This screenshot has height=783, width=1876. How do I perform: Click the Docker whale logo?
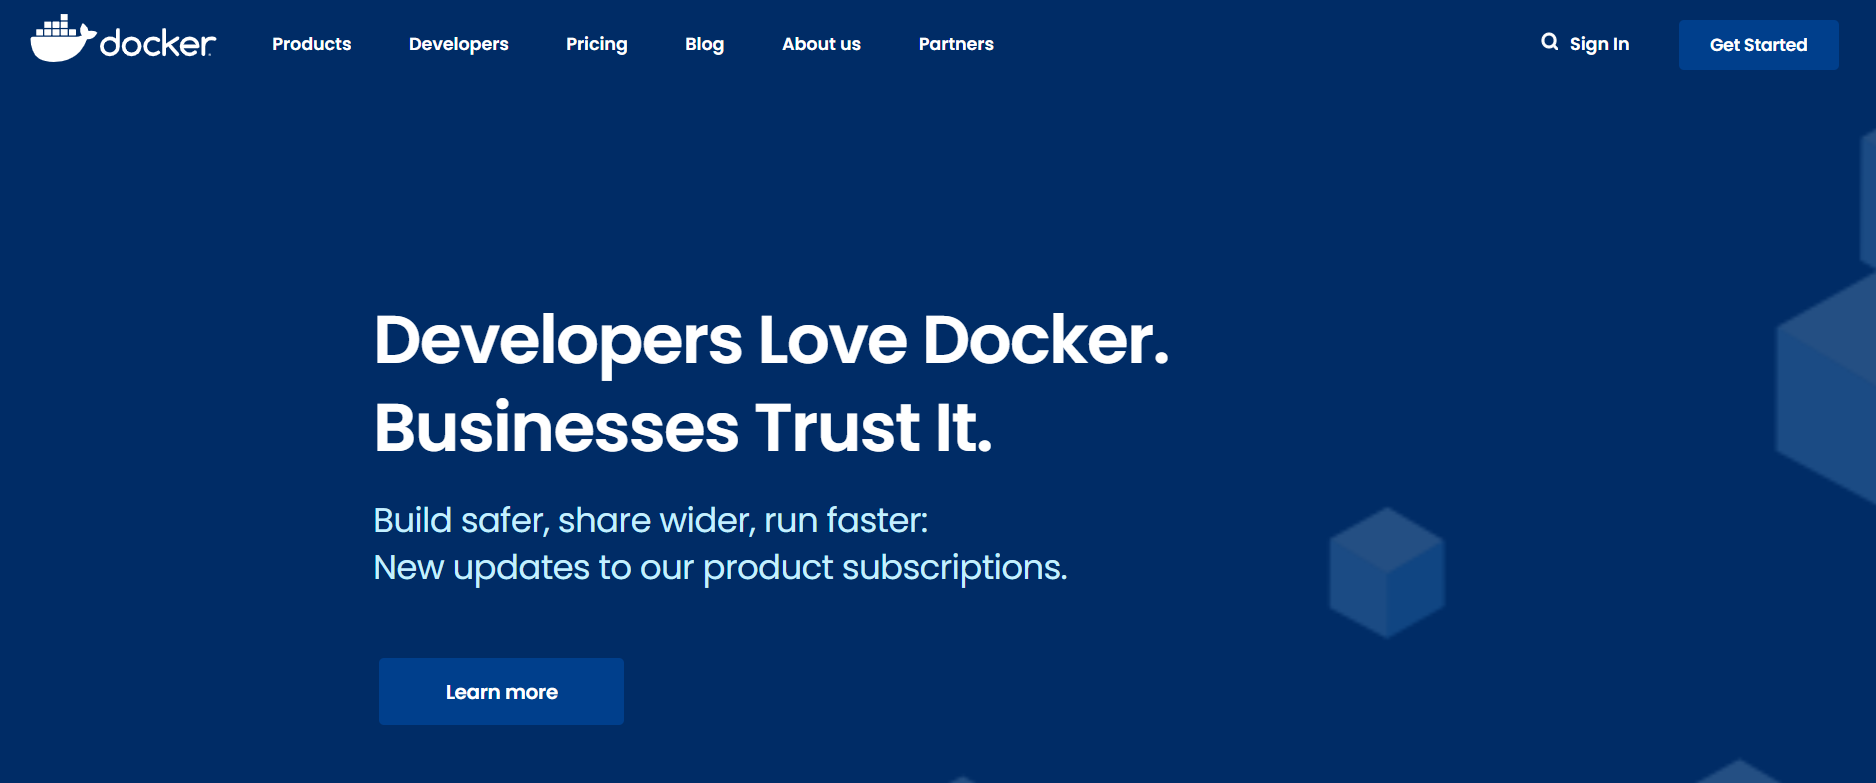tap(123, 39)
